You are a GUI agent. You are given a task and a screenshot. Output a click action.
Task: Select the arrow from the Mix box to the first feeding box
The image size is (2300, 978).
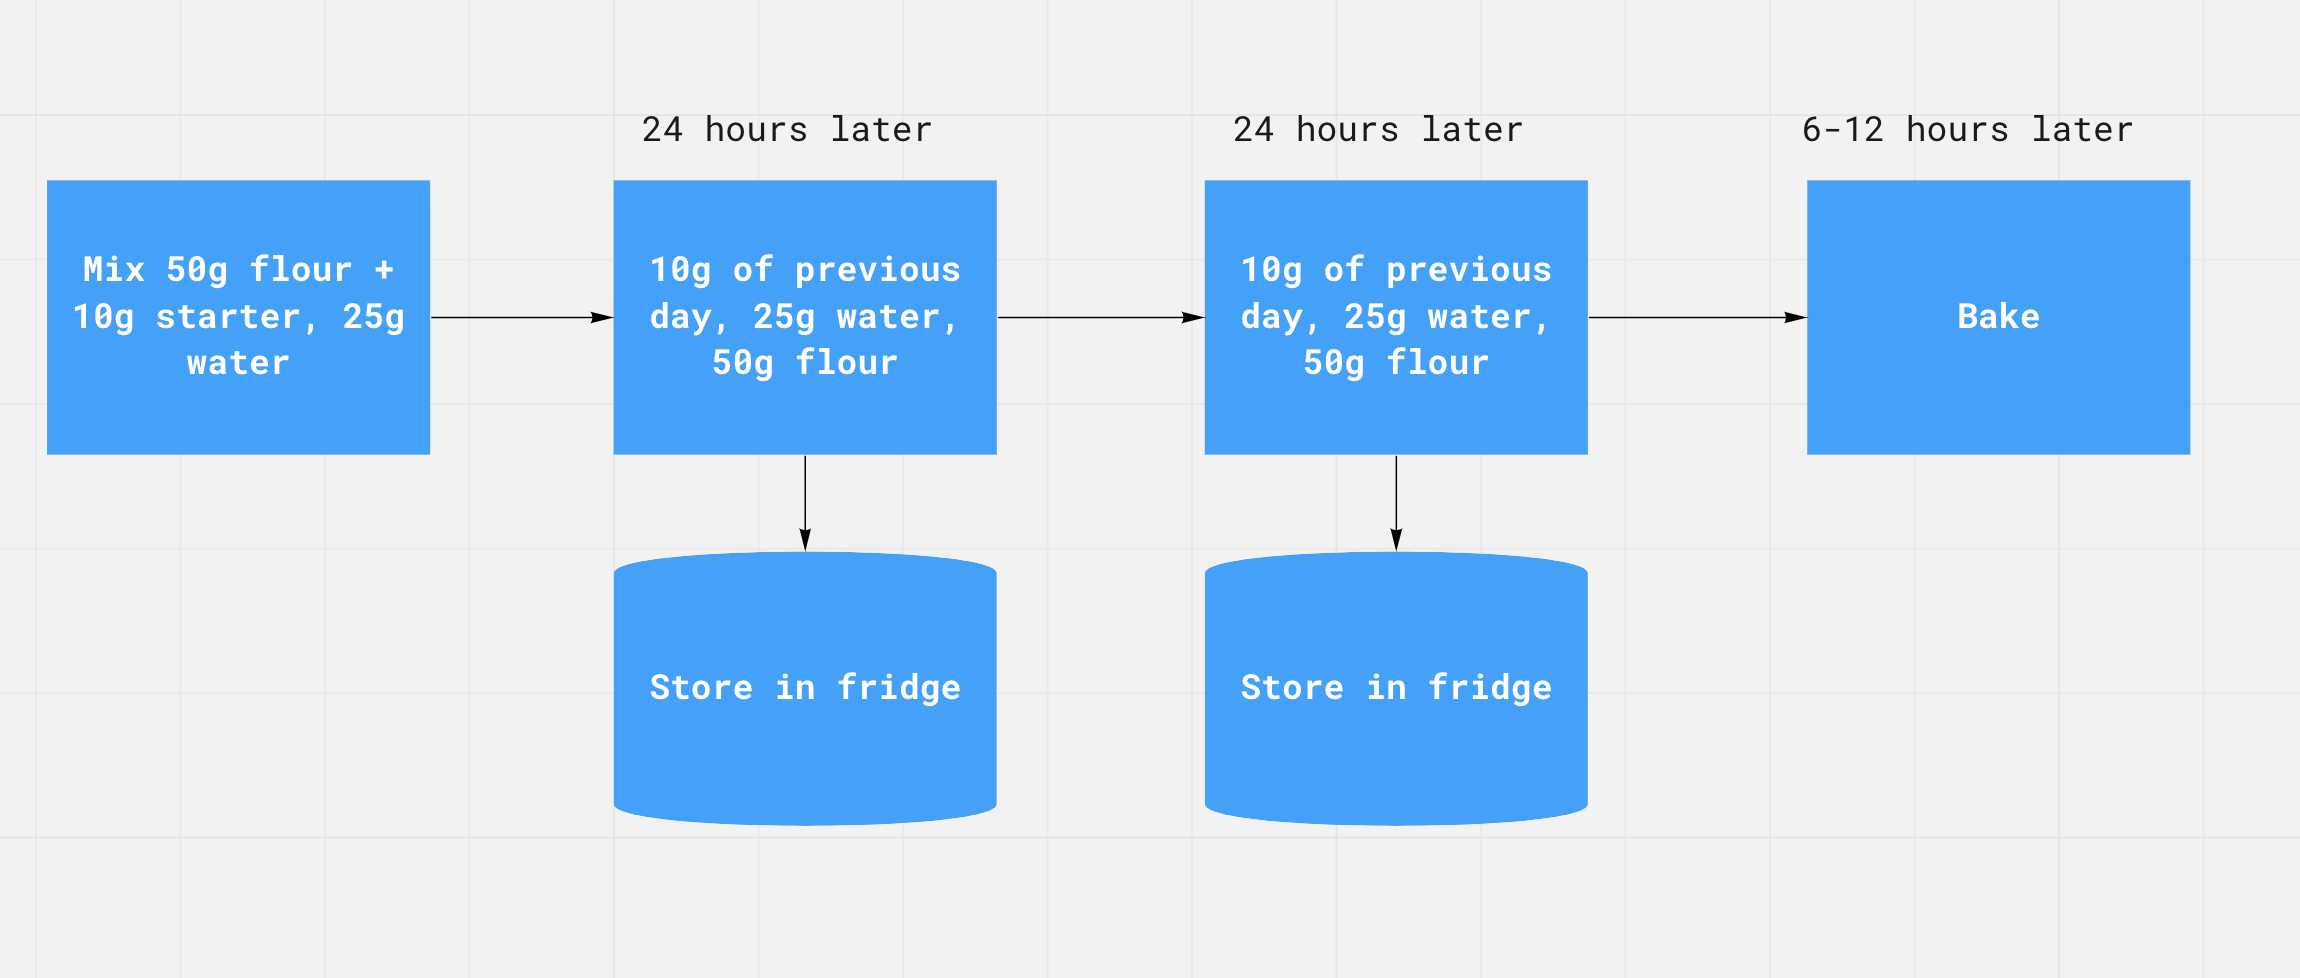click(x=521, y=317)
